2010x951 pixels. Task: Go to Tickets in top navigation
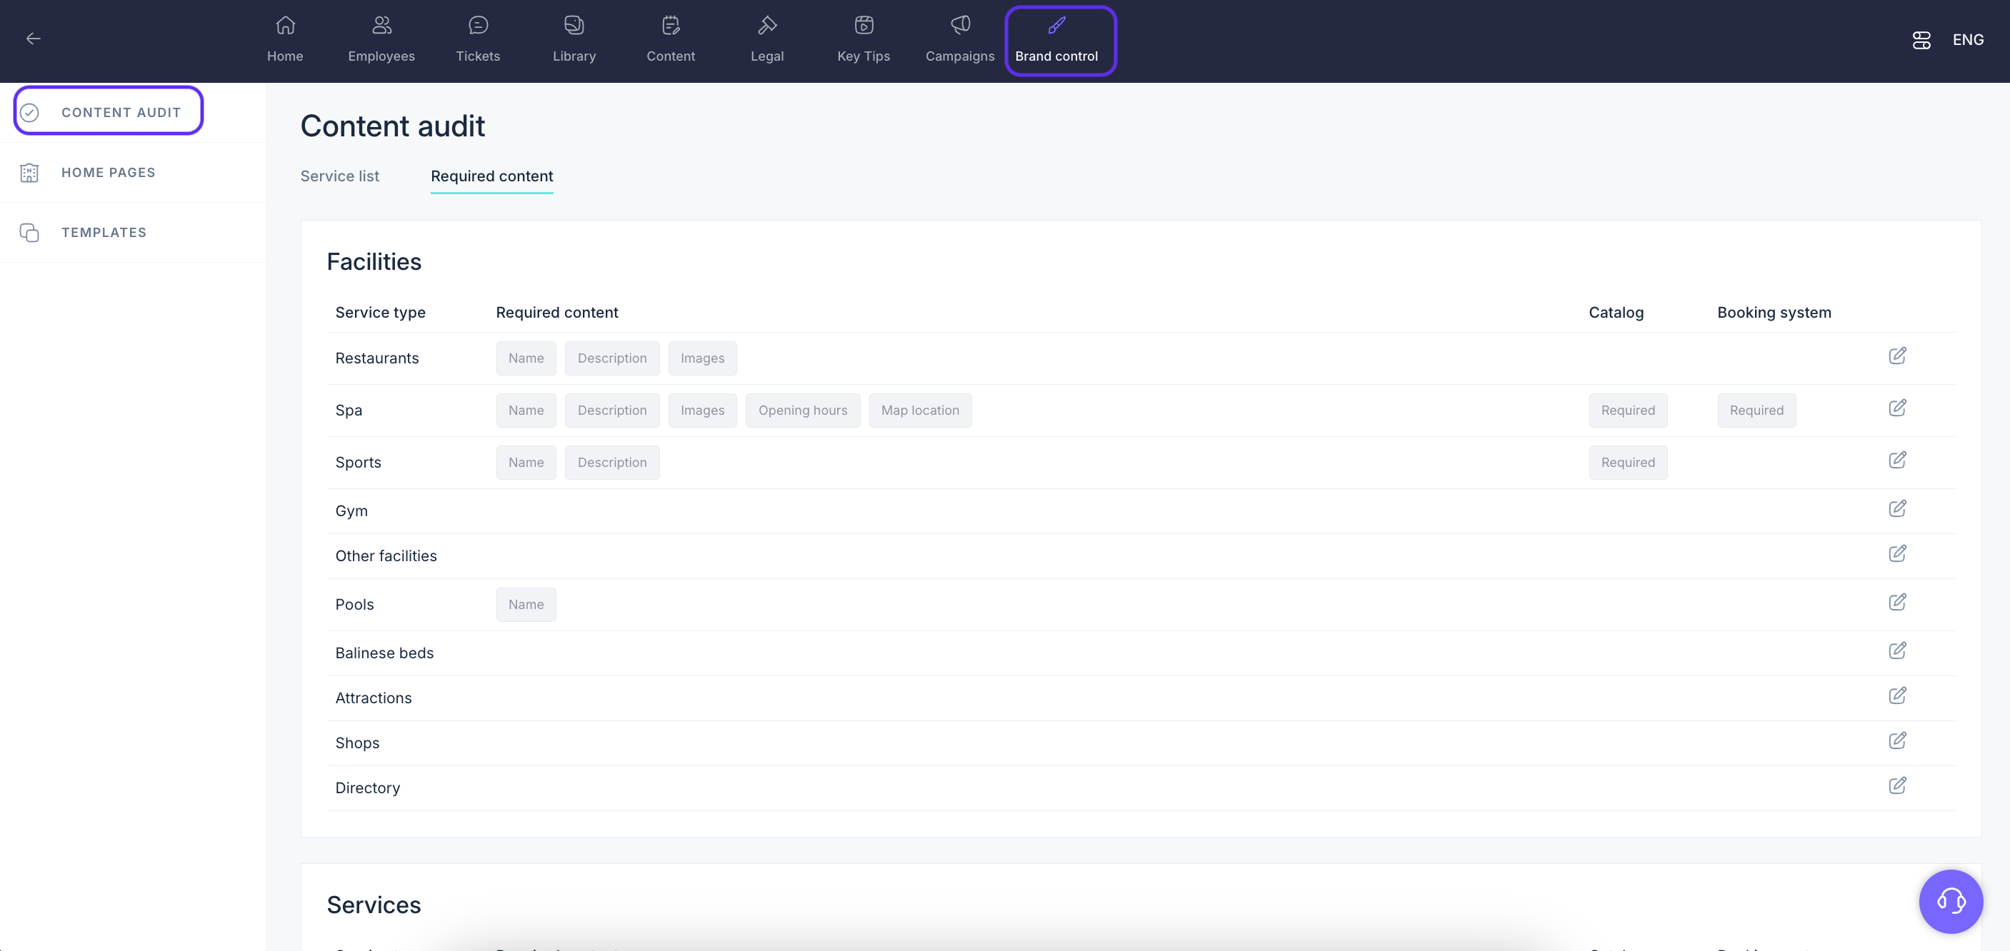pyautogui.click(x=478, y=40)
